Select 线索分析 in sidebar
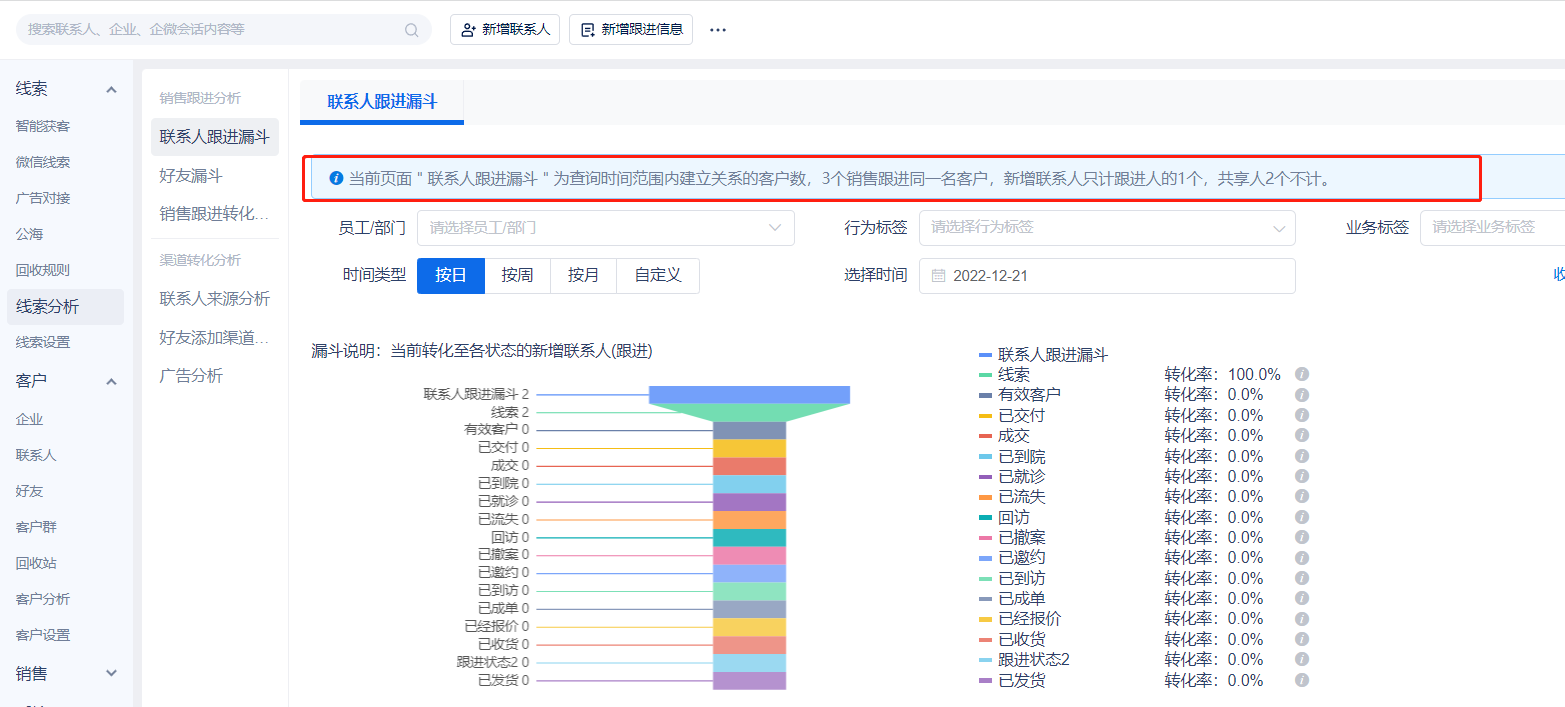1565x707 pixels. point(65,307)
